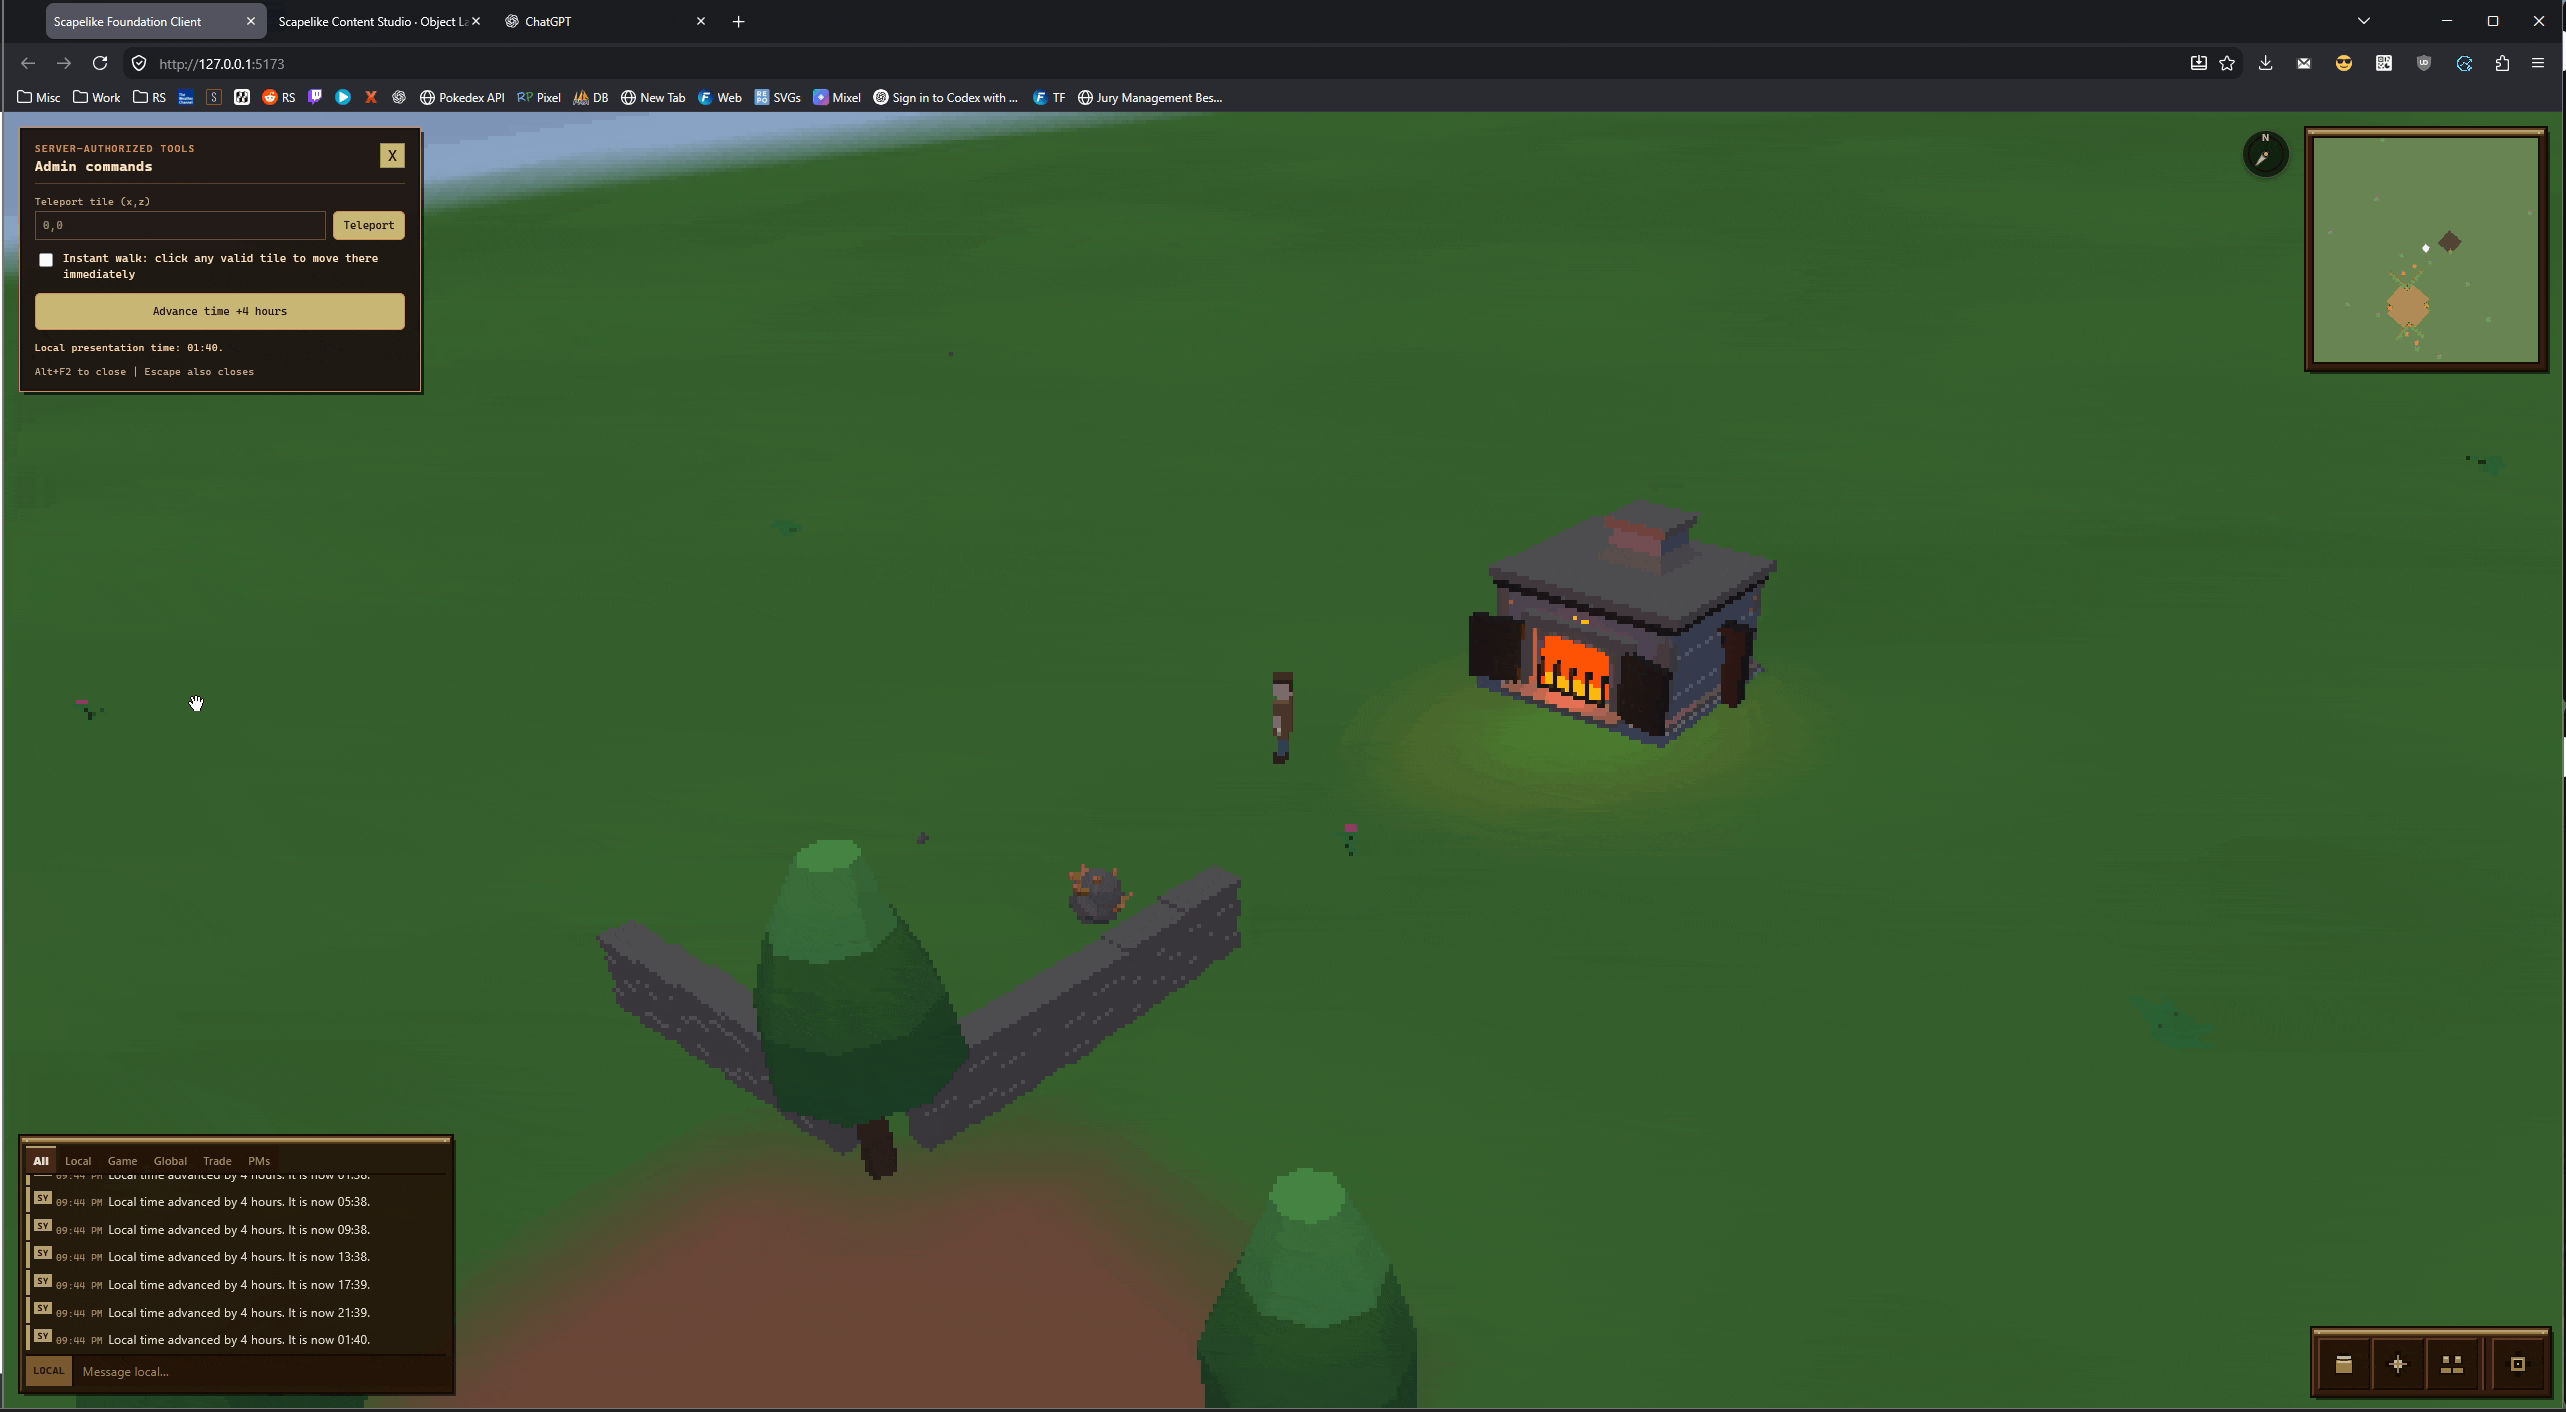Open the inventory bag panel icon
This screenshot has height=1412, width=2566.
[2343, 1364]
